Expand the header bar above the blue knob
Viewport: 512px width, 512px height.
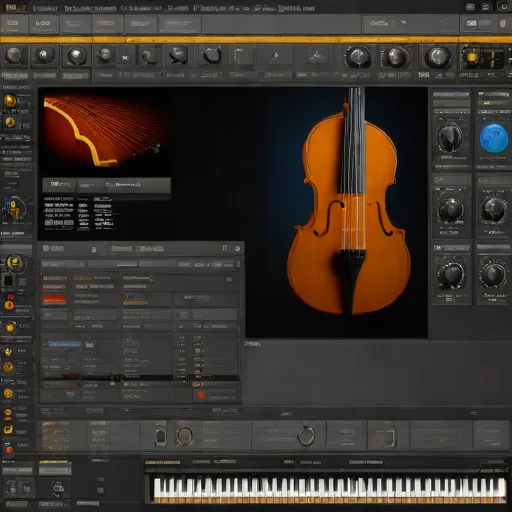493,95
